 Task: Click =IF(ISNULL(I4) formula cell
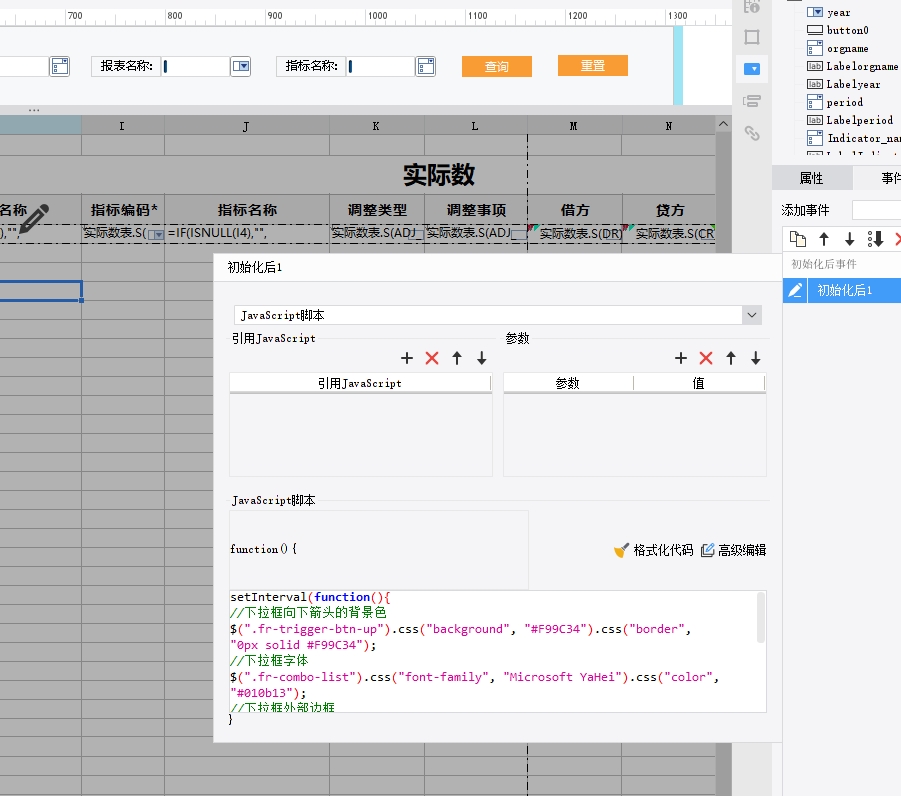pos(247,233)
